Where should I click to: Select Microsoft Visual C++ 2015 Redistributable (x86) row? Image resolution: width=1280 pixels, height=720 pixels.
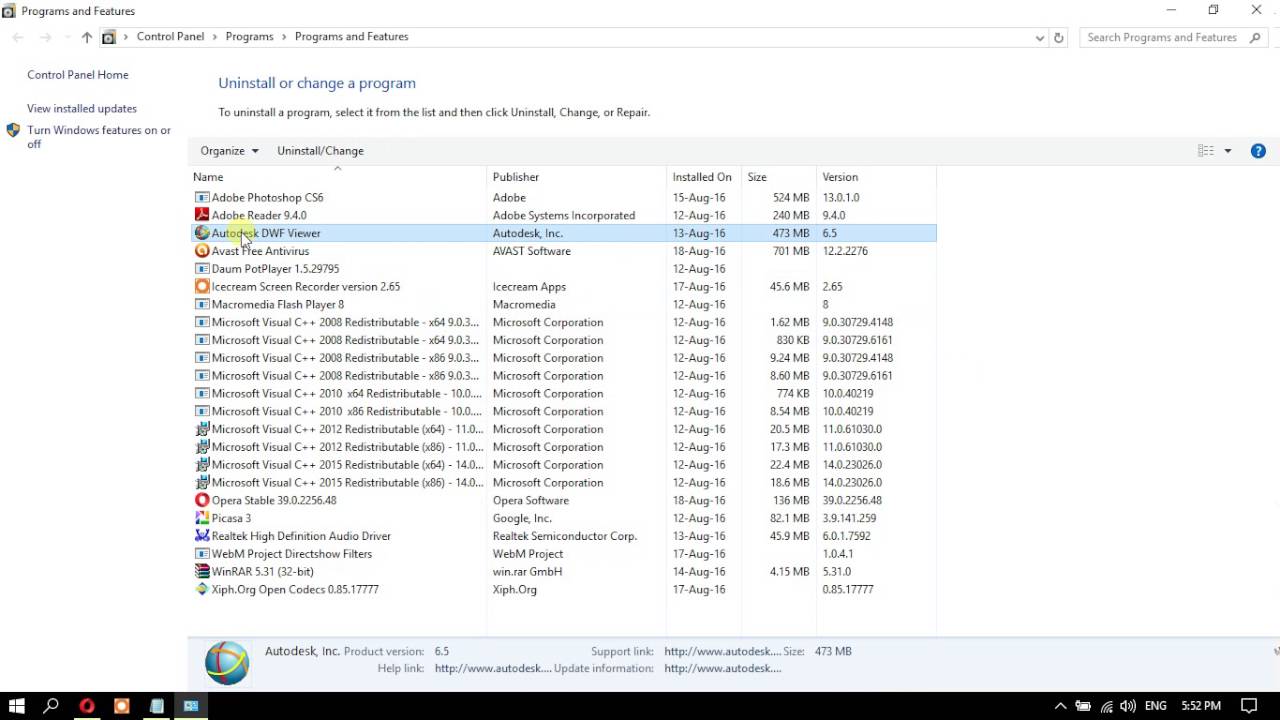click(x=564, y=483)
